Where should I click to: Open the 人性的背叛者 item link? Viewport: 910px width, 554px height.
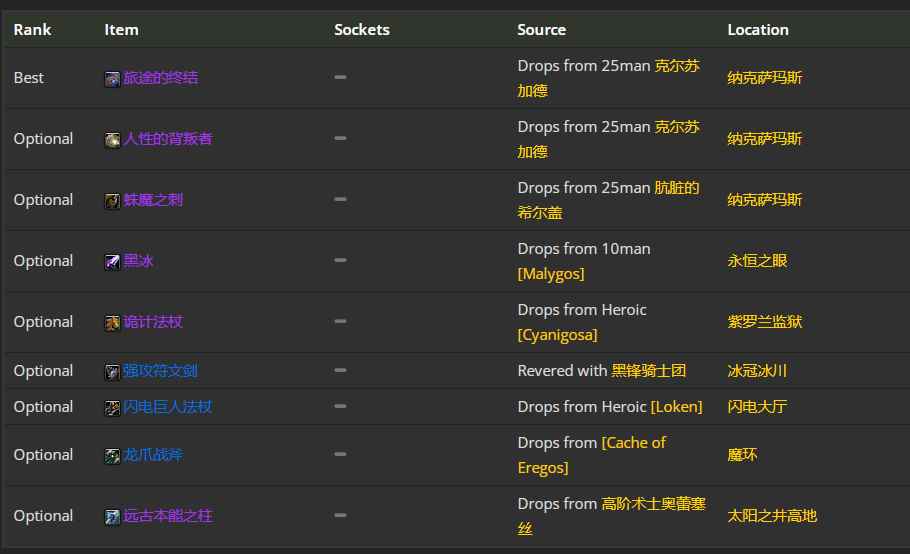pyautogui.click(x=168, y=139)
